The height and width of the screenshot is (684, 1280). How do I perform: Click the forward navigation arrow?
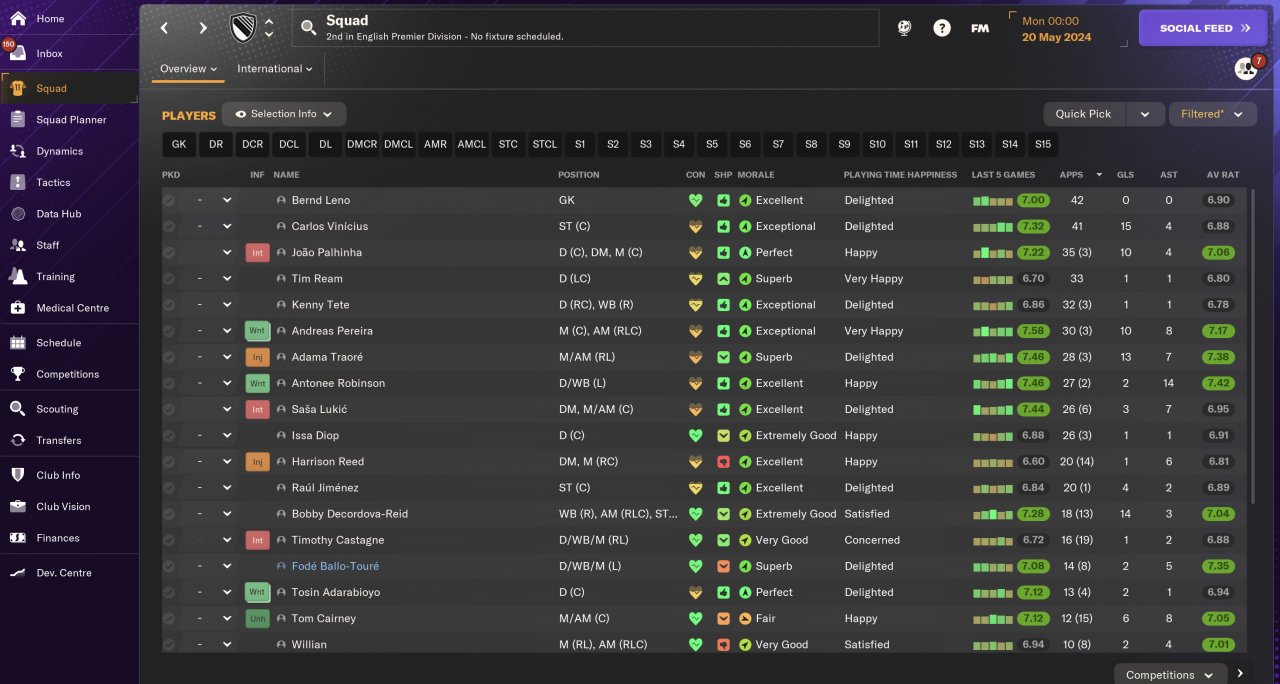pyautogui.click(x=203, y=28)
